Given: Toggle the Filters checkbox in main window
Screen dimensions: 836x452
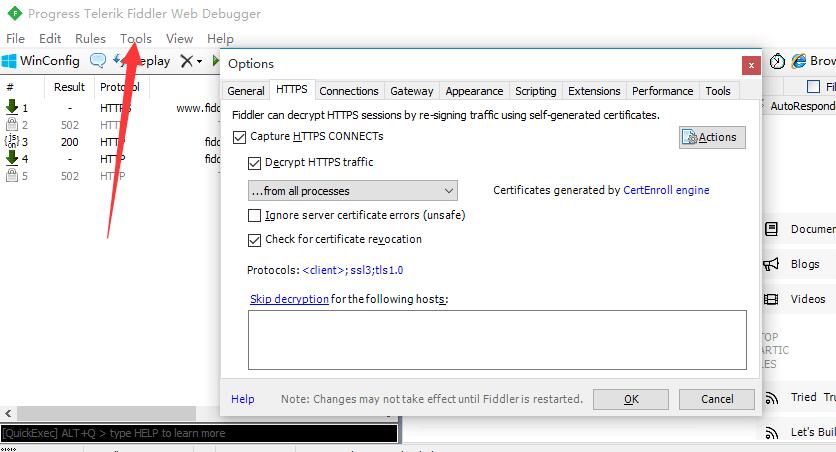Looking at the screenshot, I should (x=814, y=86).
